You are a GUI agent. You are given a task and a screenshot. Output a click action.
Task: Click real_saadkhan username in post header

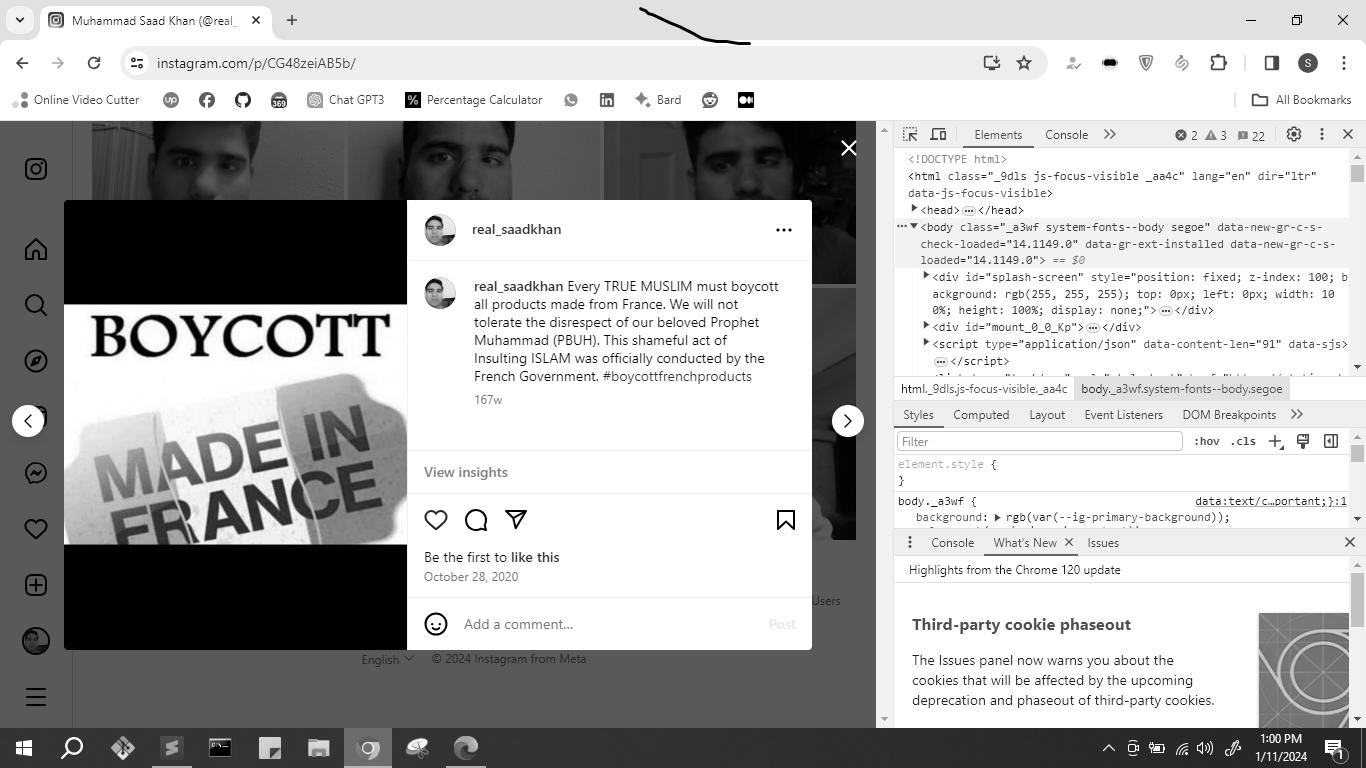(516, 229)
